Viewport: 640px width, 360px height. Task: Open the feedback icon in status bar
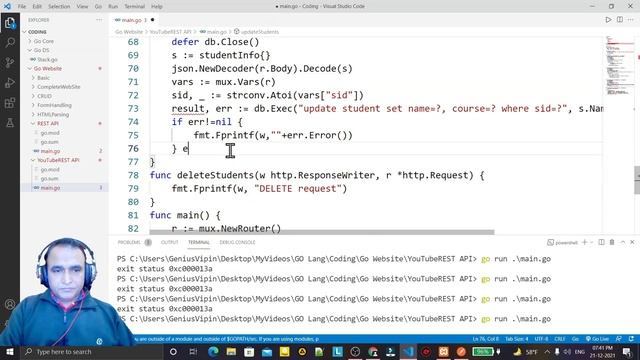click(x=619, y=339)
